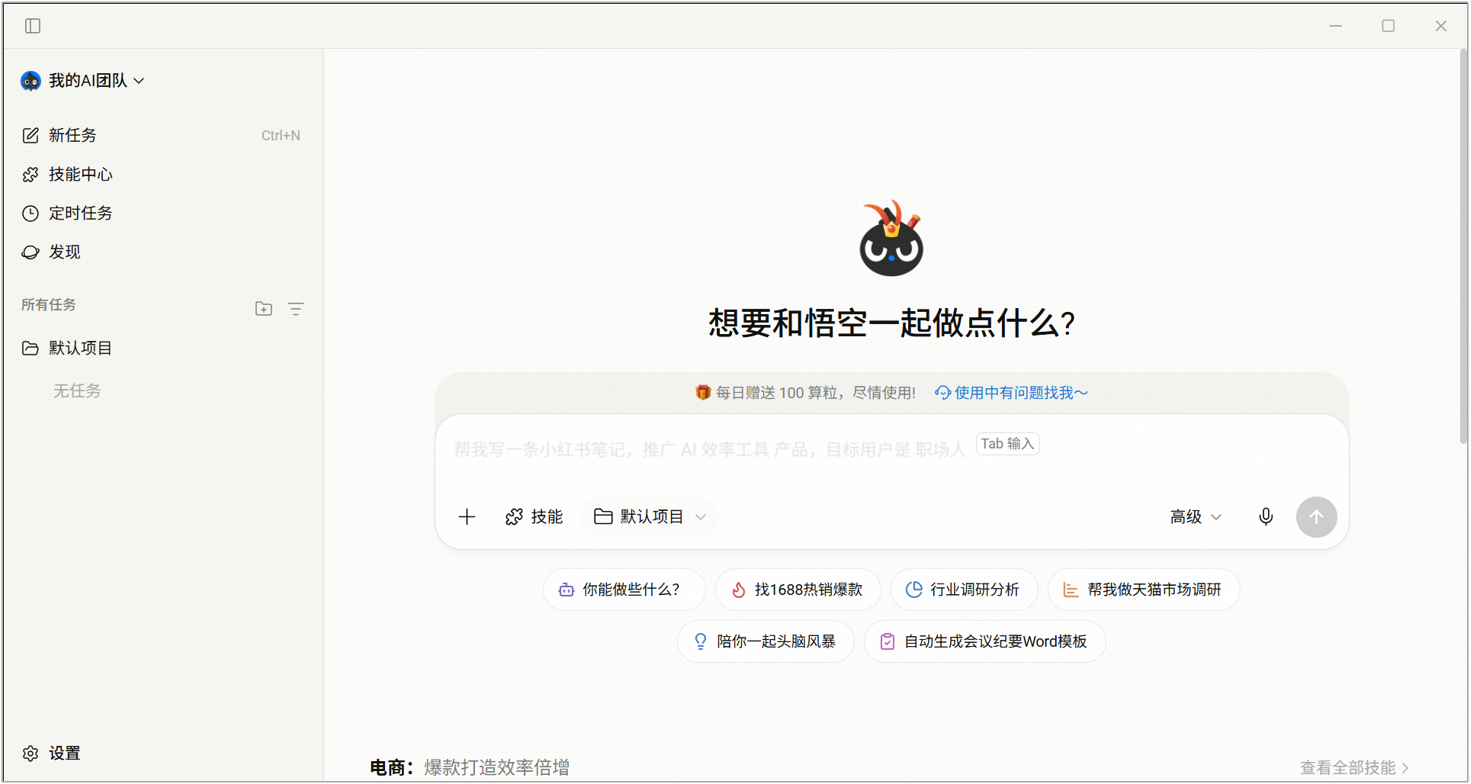Open the 技能中心 skills center
The image size is (1471, 784).
[x=78, y=174]
